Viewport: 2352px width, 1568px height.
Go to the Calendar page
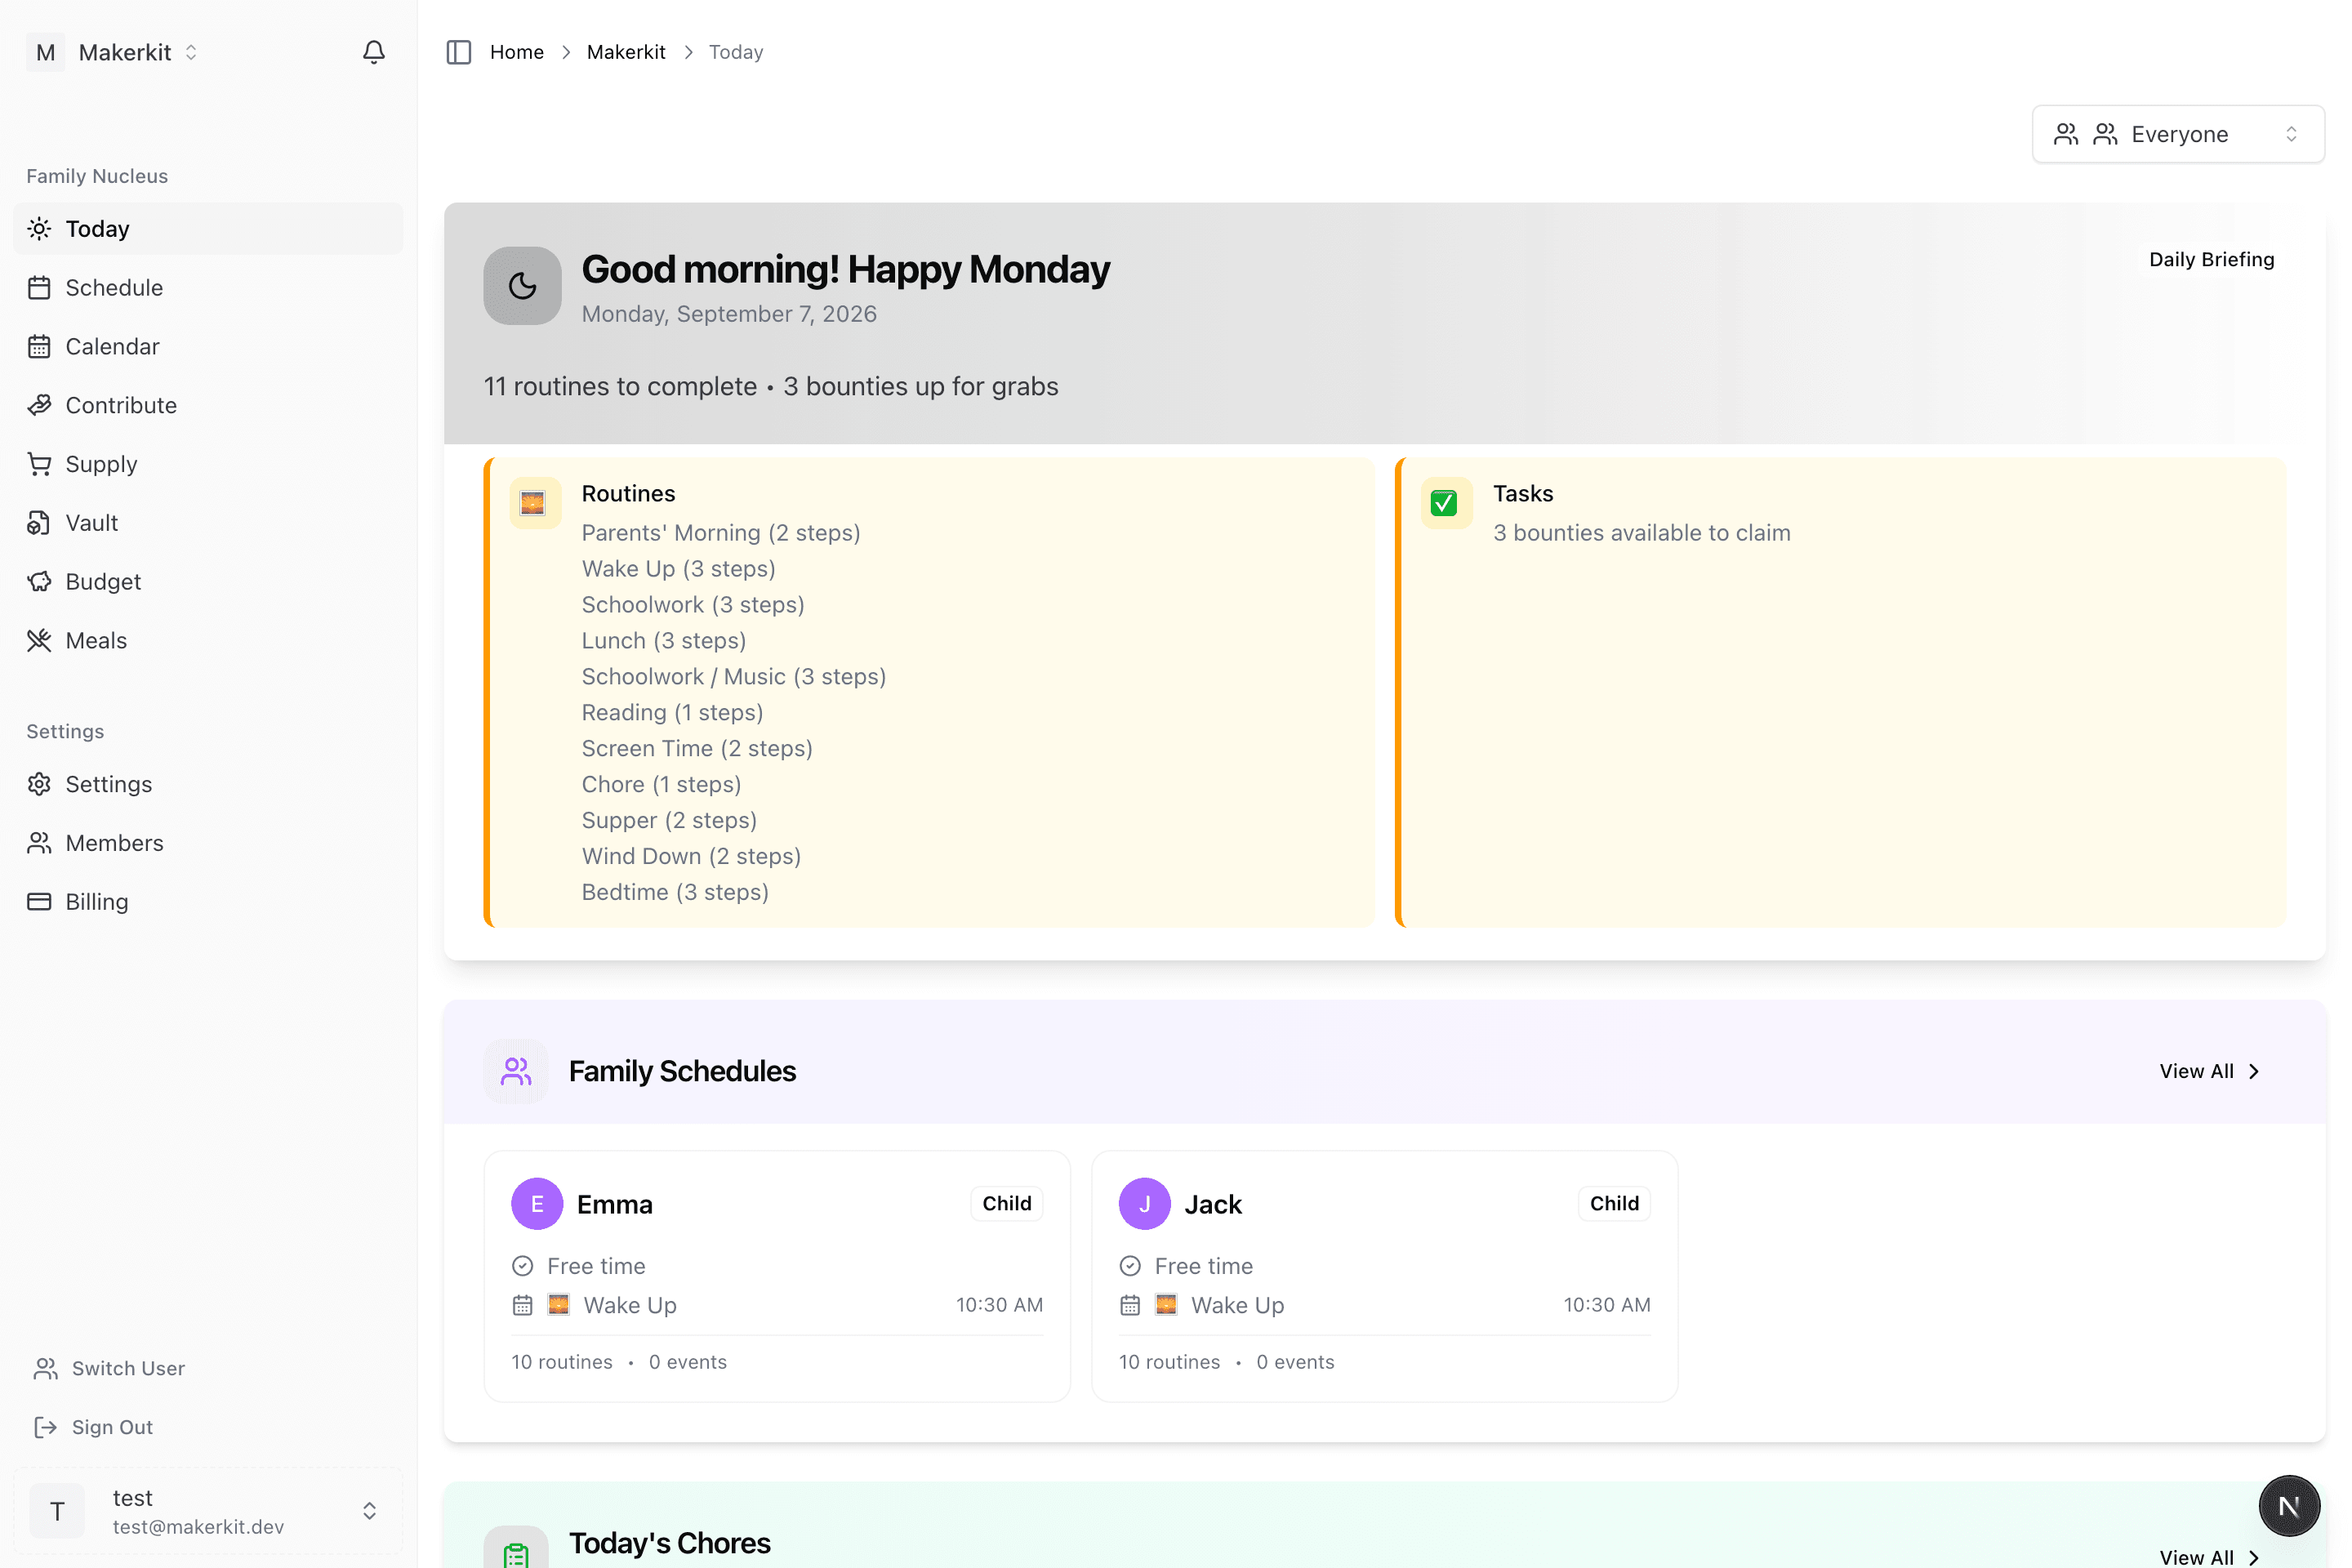coord(208,347)
